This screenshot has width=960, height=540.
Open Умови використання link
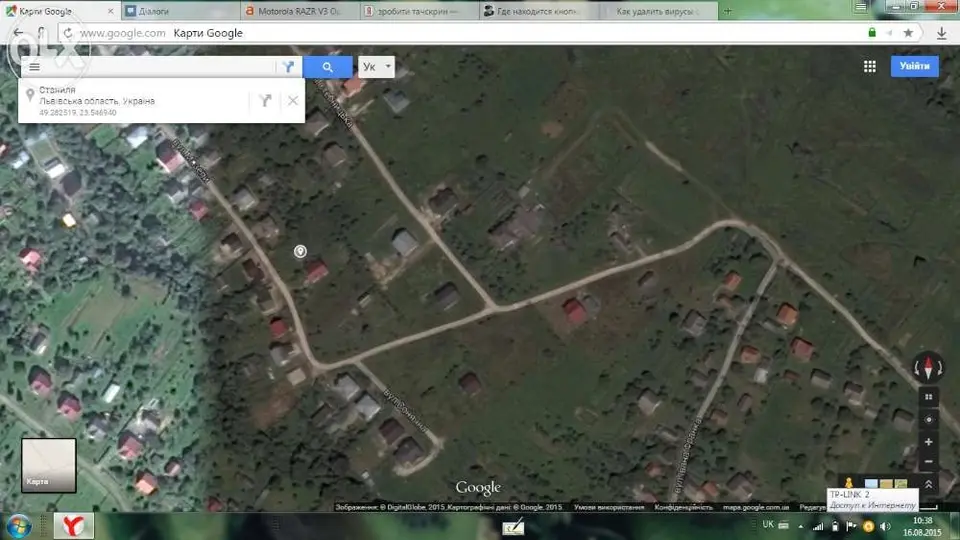pos(609,507)
